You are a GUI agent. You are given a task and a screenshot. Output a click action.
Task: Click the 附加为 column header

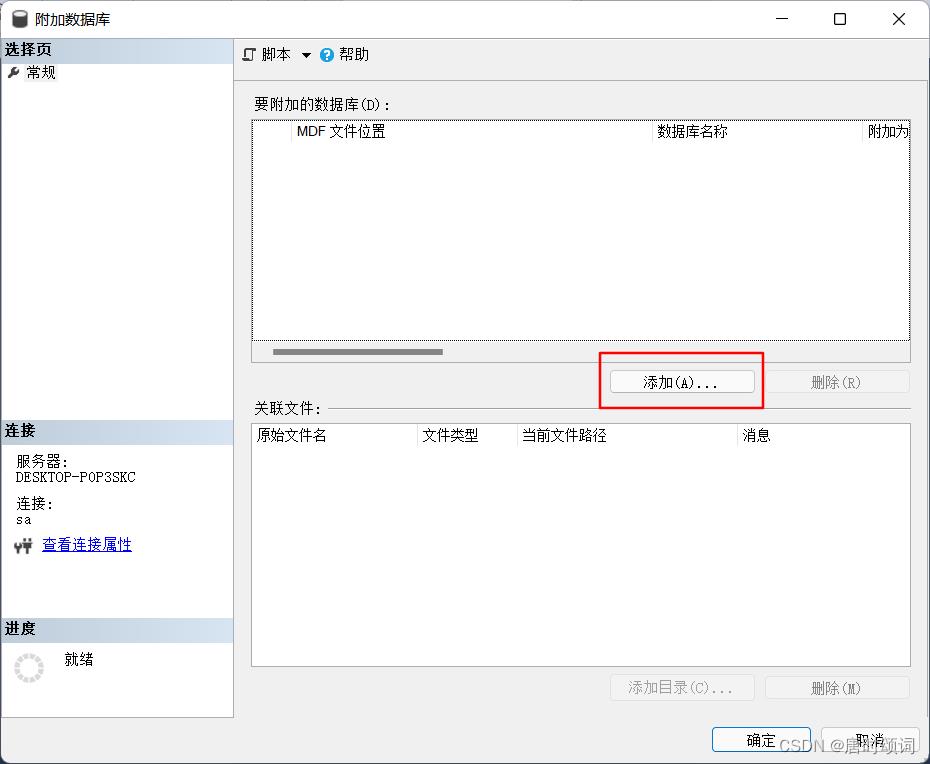pyautogui.click(x=886, y=131)
